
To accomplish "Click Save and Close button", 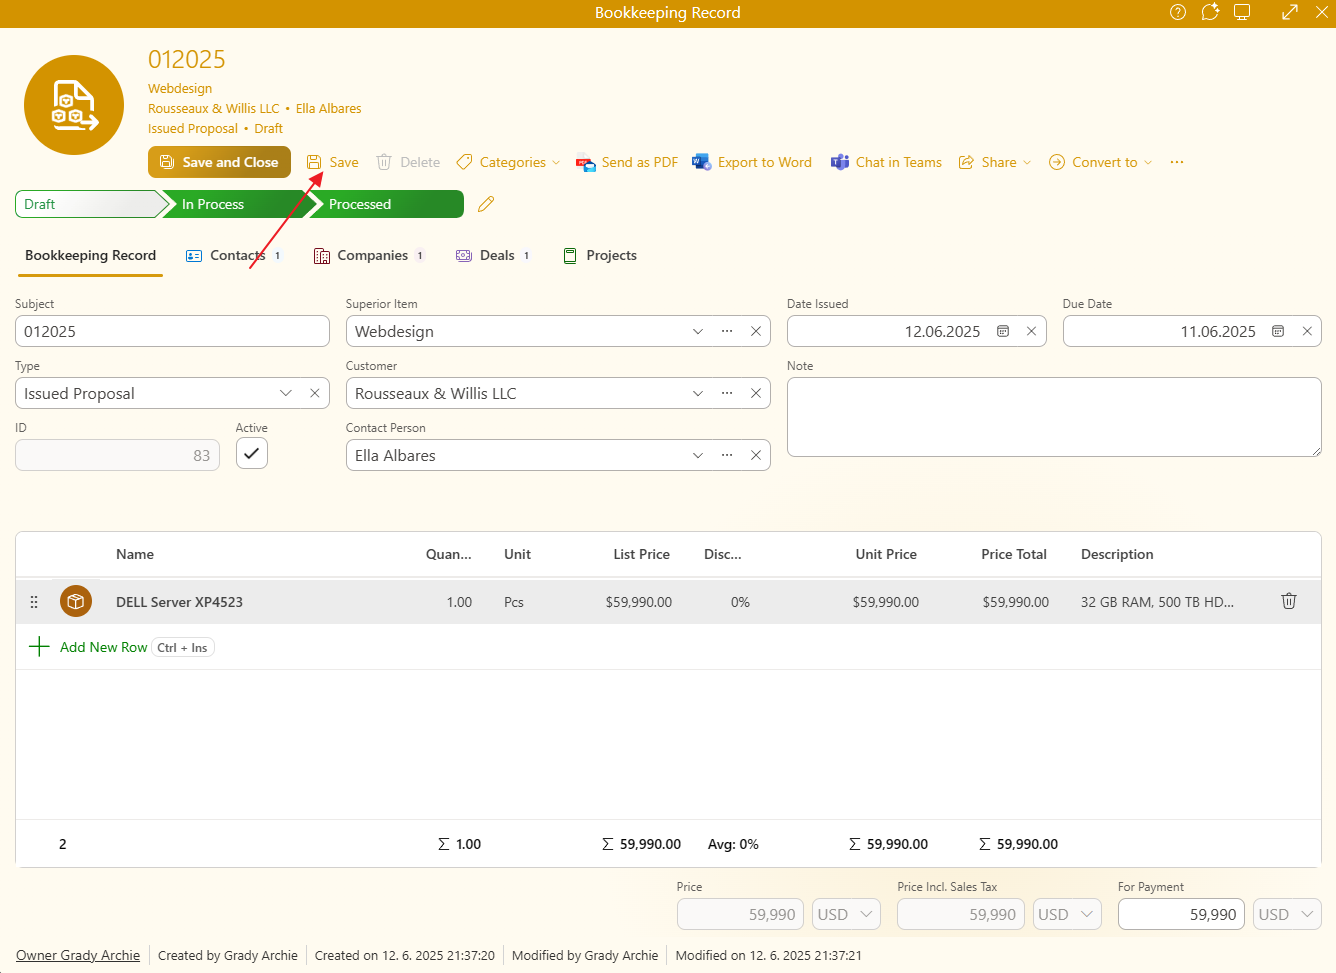I will click(219, 162).
